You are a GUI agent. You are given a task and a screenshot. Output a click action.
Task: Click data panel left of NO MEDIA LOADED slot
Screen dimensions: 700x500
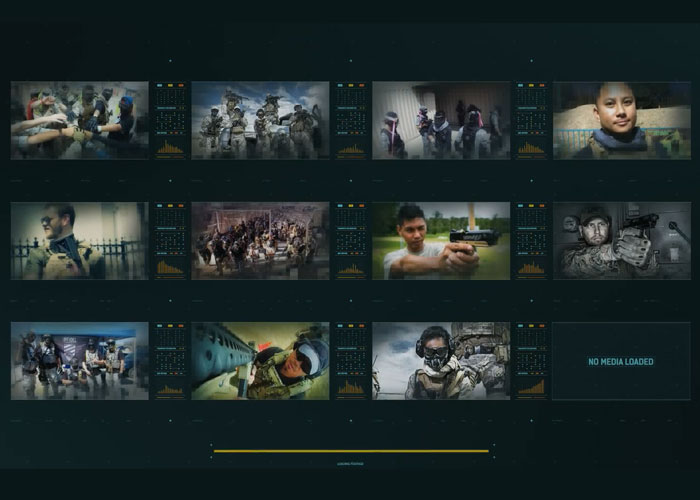531,361
